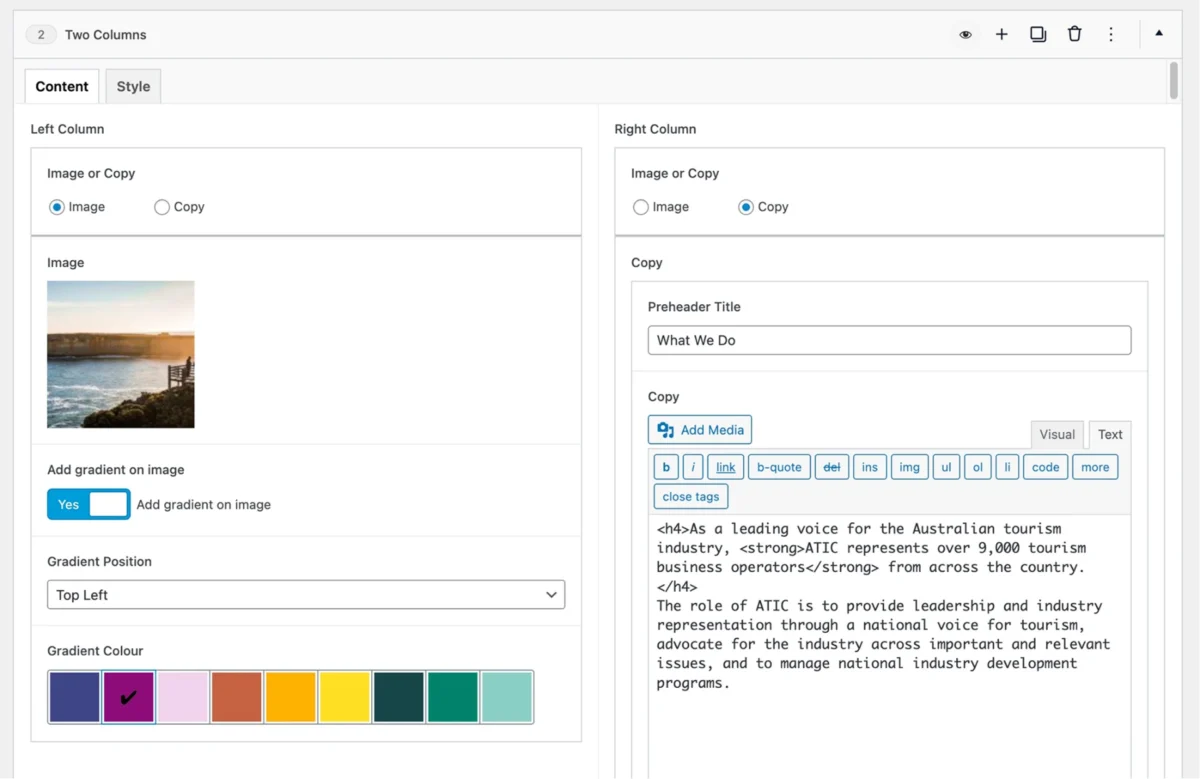
Task: Preview the Two Columns block
Action: (x=964, y=34)
